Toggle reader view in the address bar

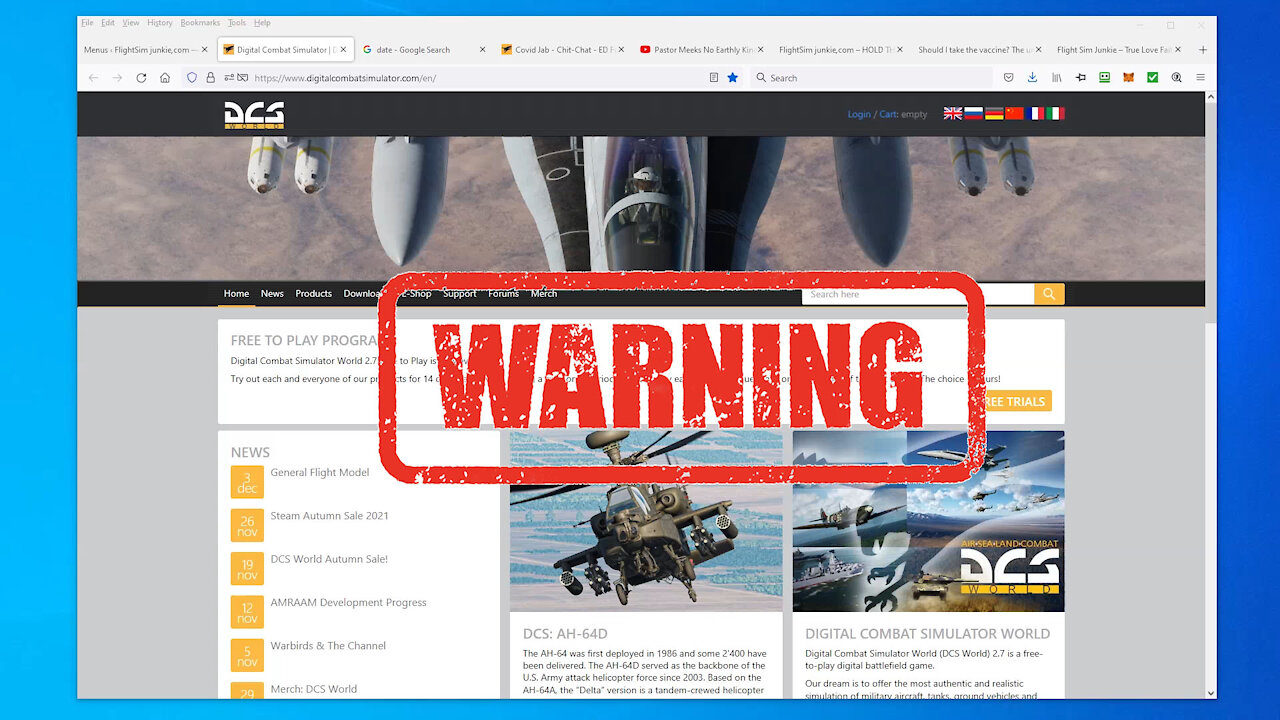(713, 78)
